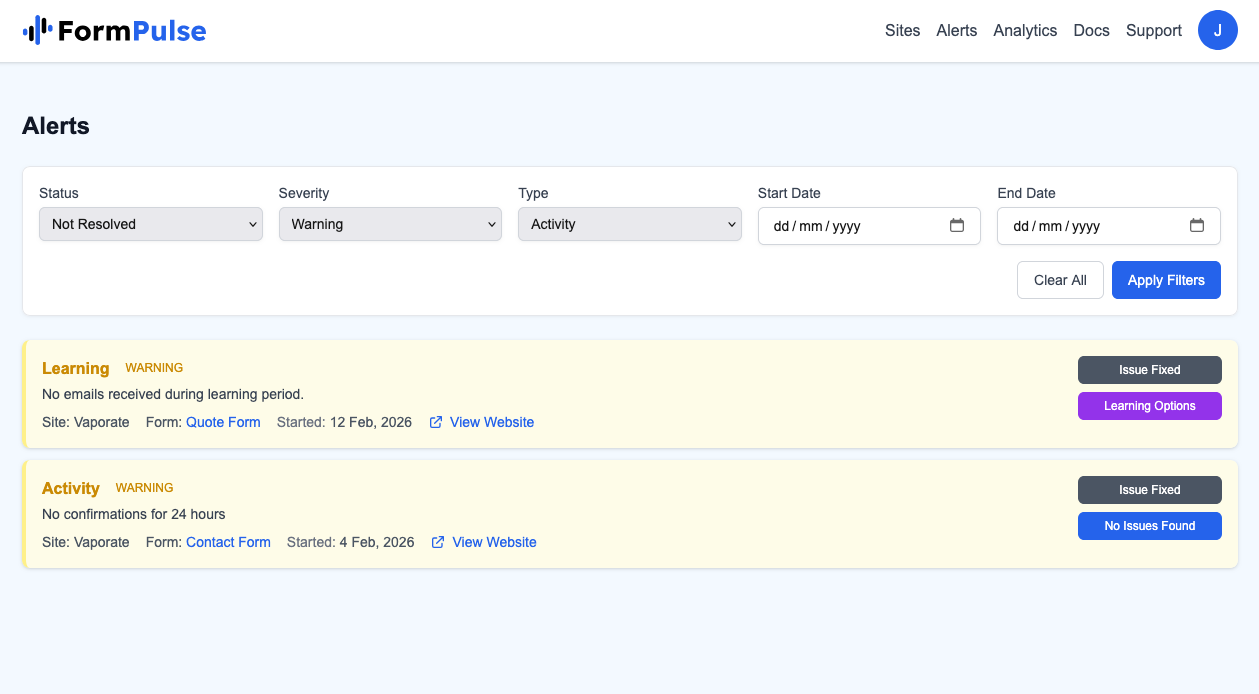Open the purple Learning Options button
This screenshot has width=1259, height=694.
(x=1149, y=406)
